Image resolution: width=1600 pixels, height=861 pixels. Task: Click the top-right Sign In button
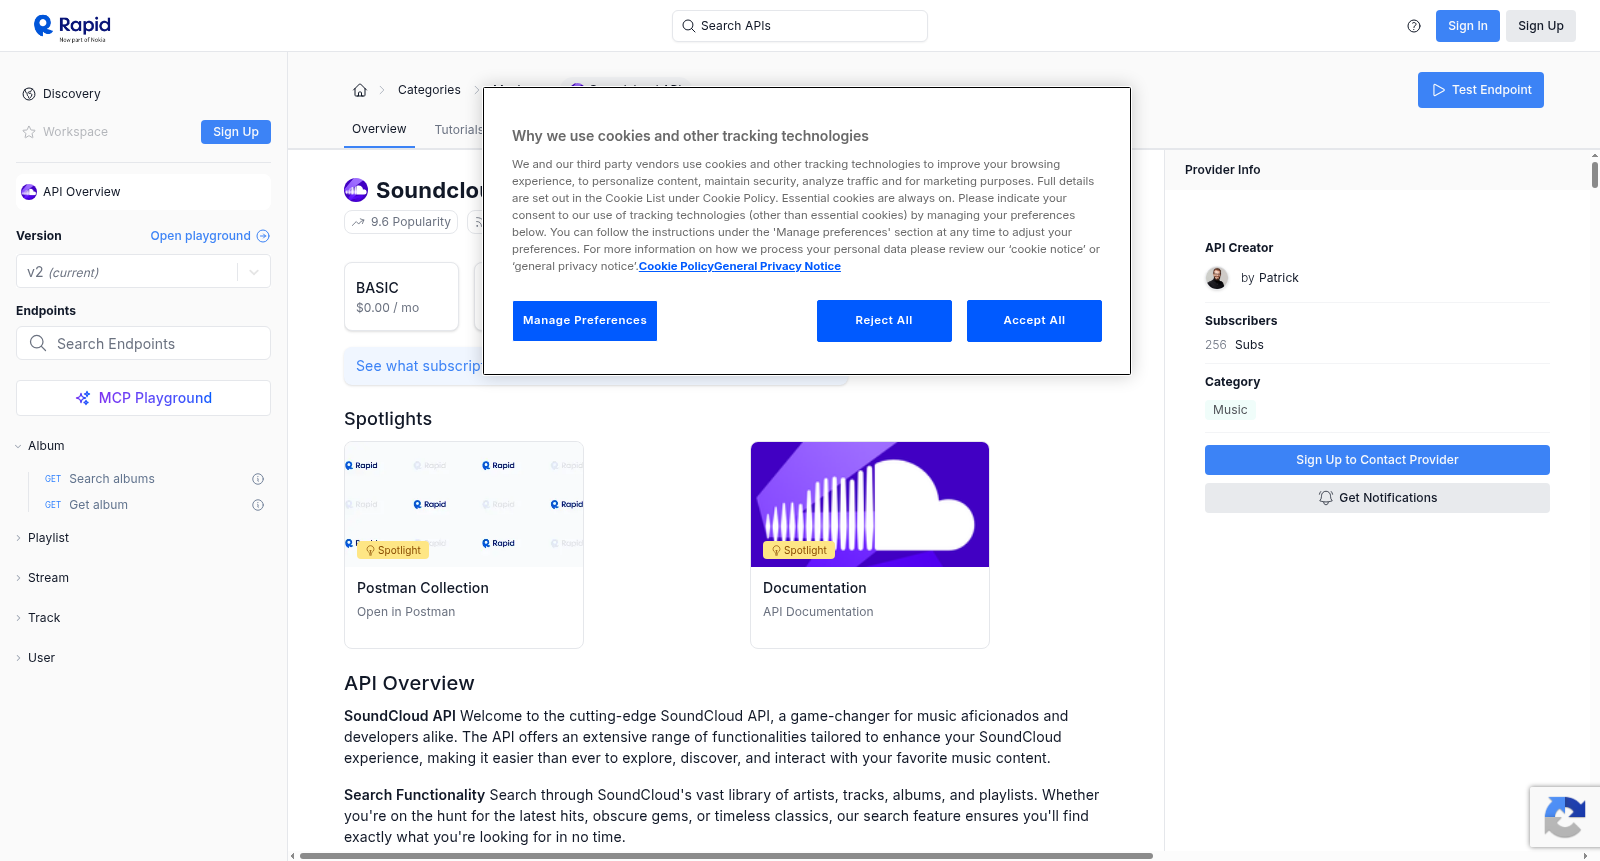(1468, 26)
